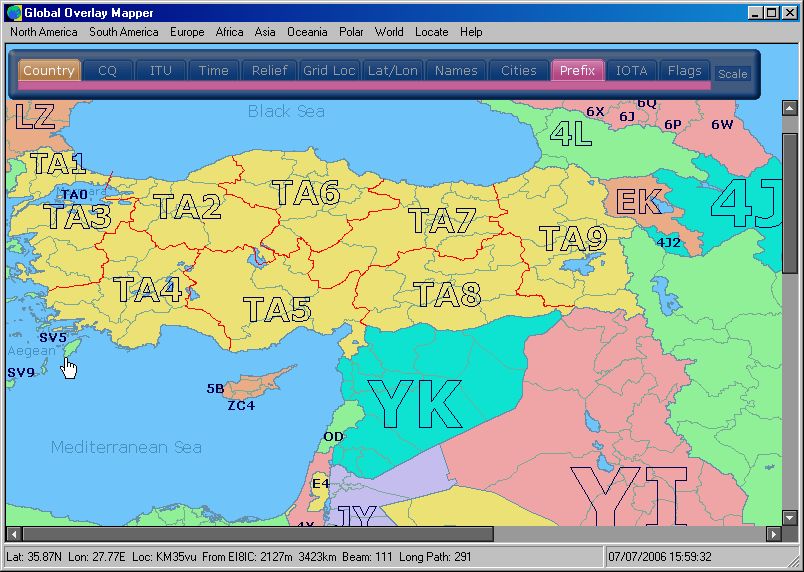Image resolution: width=804 pixels, height=572 pixels.
Task: Click the TA6 prefix label
Action: coord(306,192)
